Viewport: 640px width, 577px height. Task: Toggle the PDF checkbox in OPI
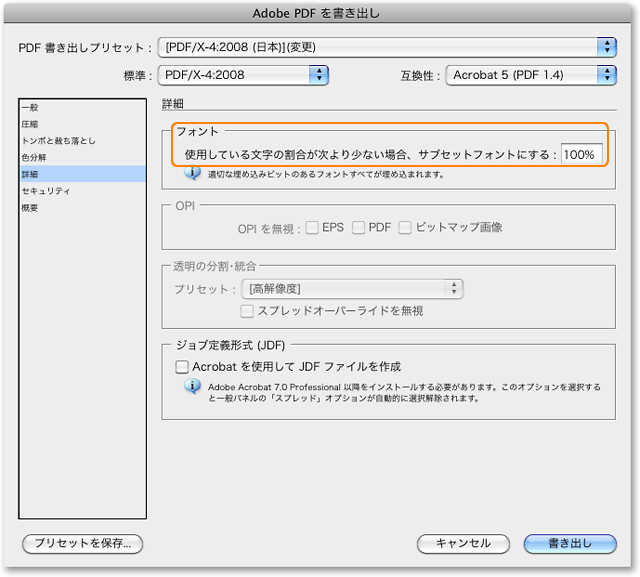[358, 227]
